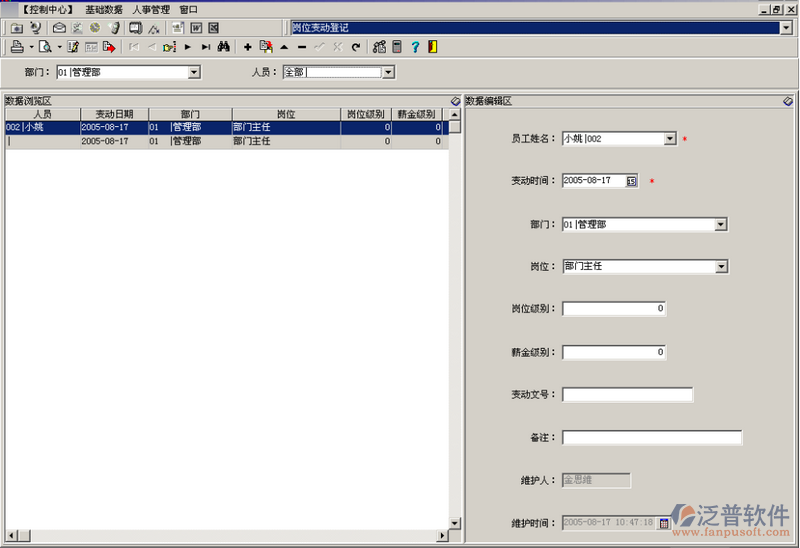Screen dimensions: 800x548
Task: Select the row for 002 小姚
Action: pos(40,128)
